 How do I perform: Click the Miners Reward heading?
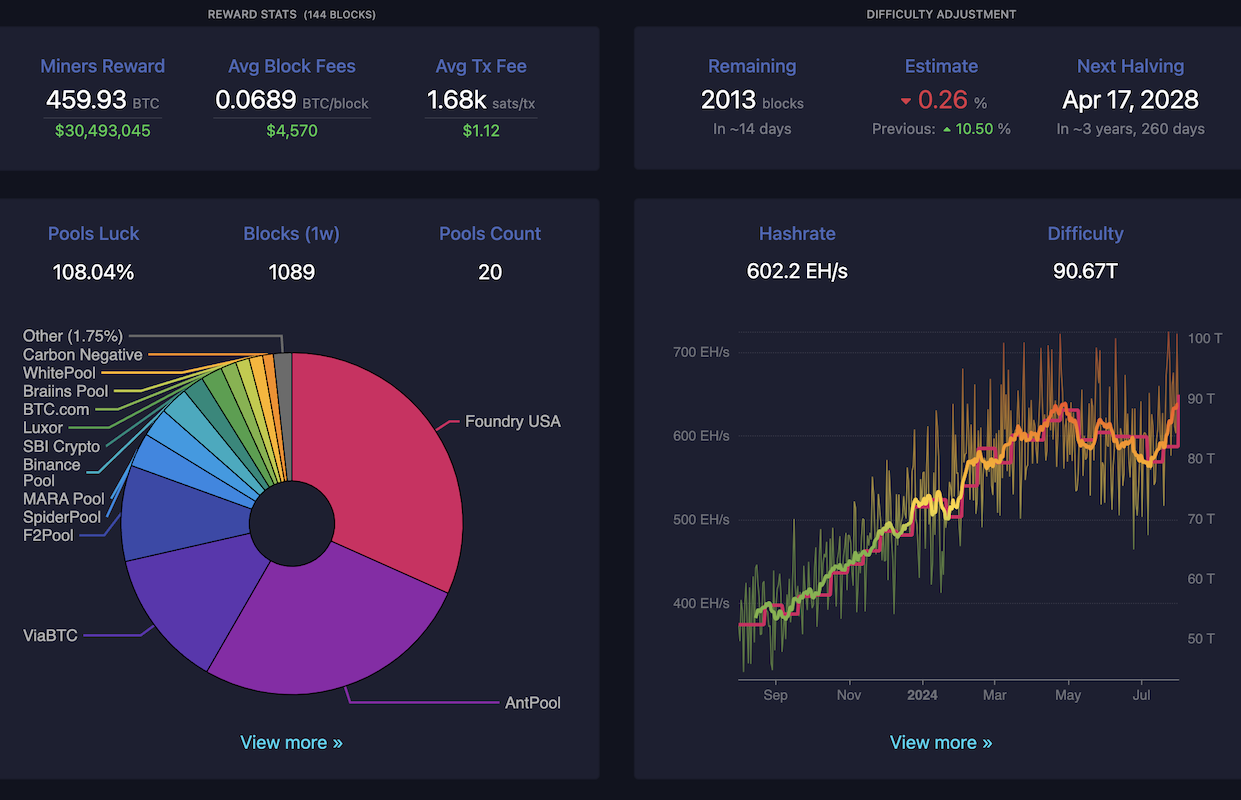tap(102, 66)
